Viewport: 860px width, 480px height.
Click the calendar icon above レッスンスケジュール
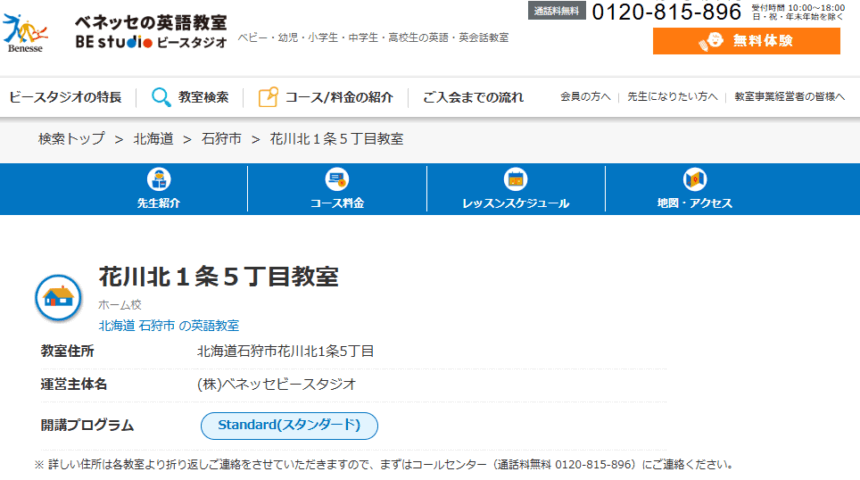[x=516, y=179]
